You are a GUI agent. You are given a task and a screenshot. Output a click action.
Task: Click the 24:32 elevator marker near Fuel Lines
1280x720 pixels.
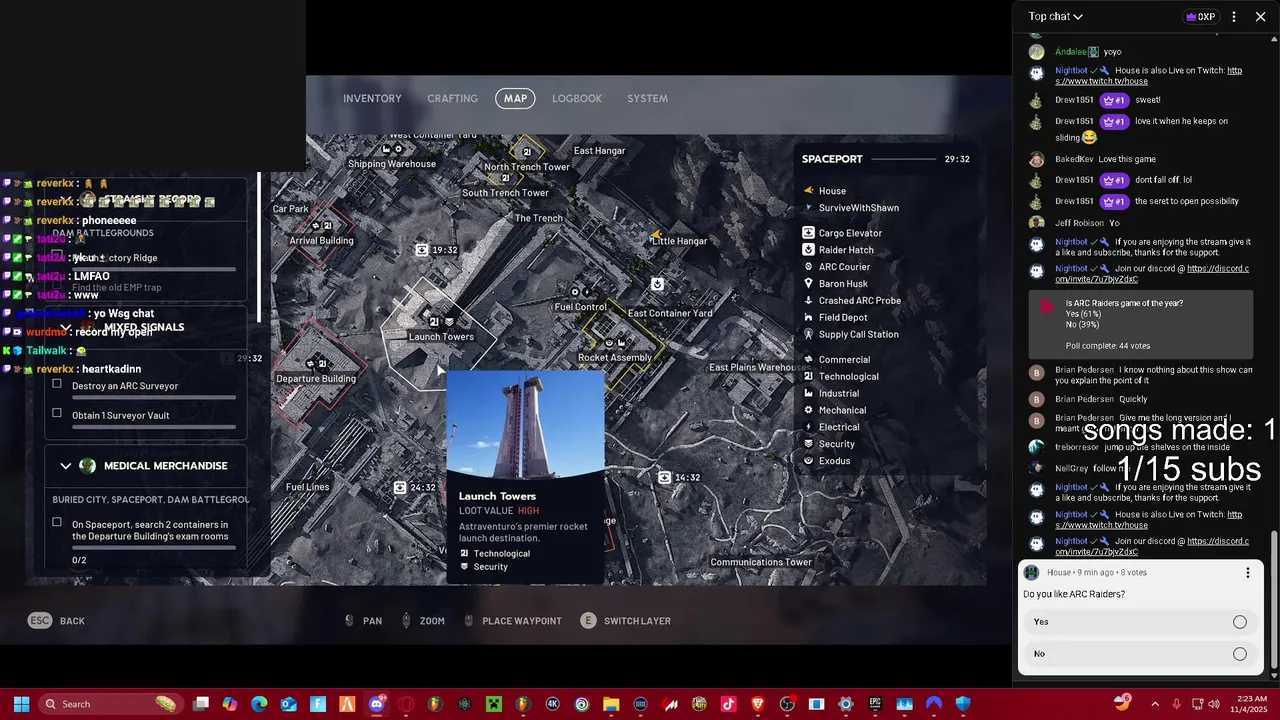coord(400,487)
